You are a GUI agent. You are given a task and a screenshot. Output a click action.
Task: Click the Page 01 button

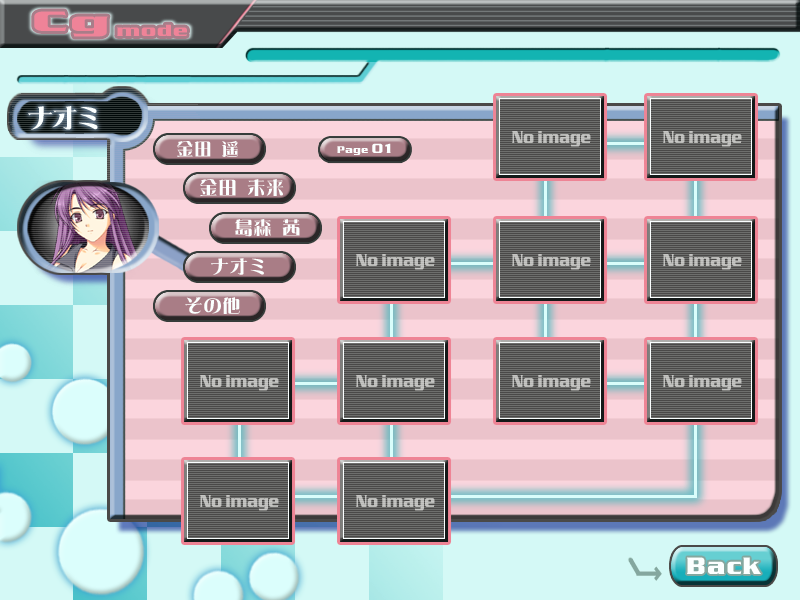point(364,149)
